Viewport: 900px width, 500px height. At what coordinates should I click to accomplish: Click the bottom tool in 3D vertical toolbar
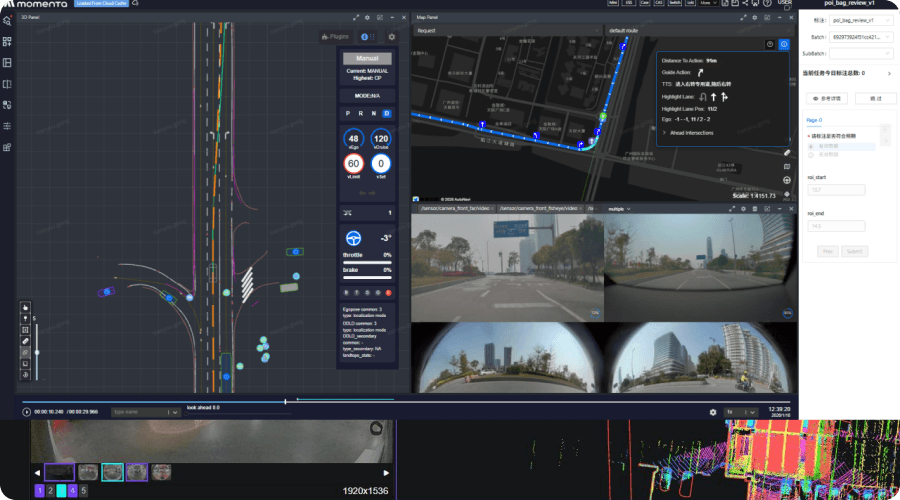coord(25,375)
